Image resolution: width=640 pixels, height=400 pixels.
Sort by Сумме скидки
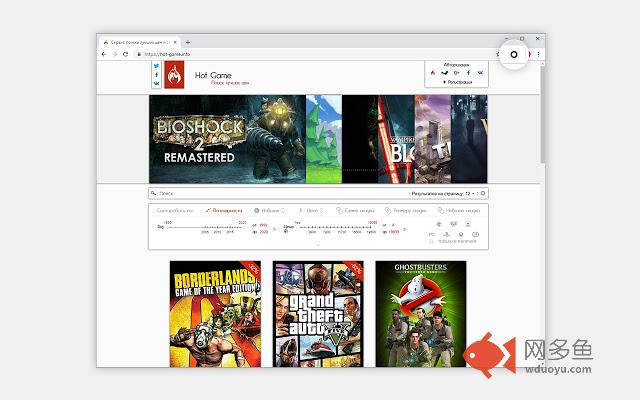[x=355, y=211]
